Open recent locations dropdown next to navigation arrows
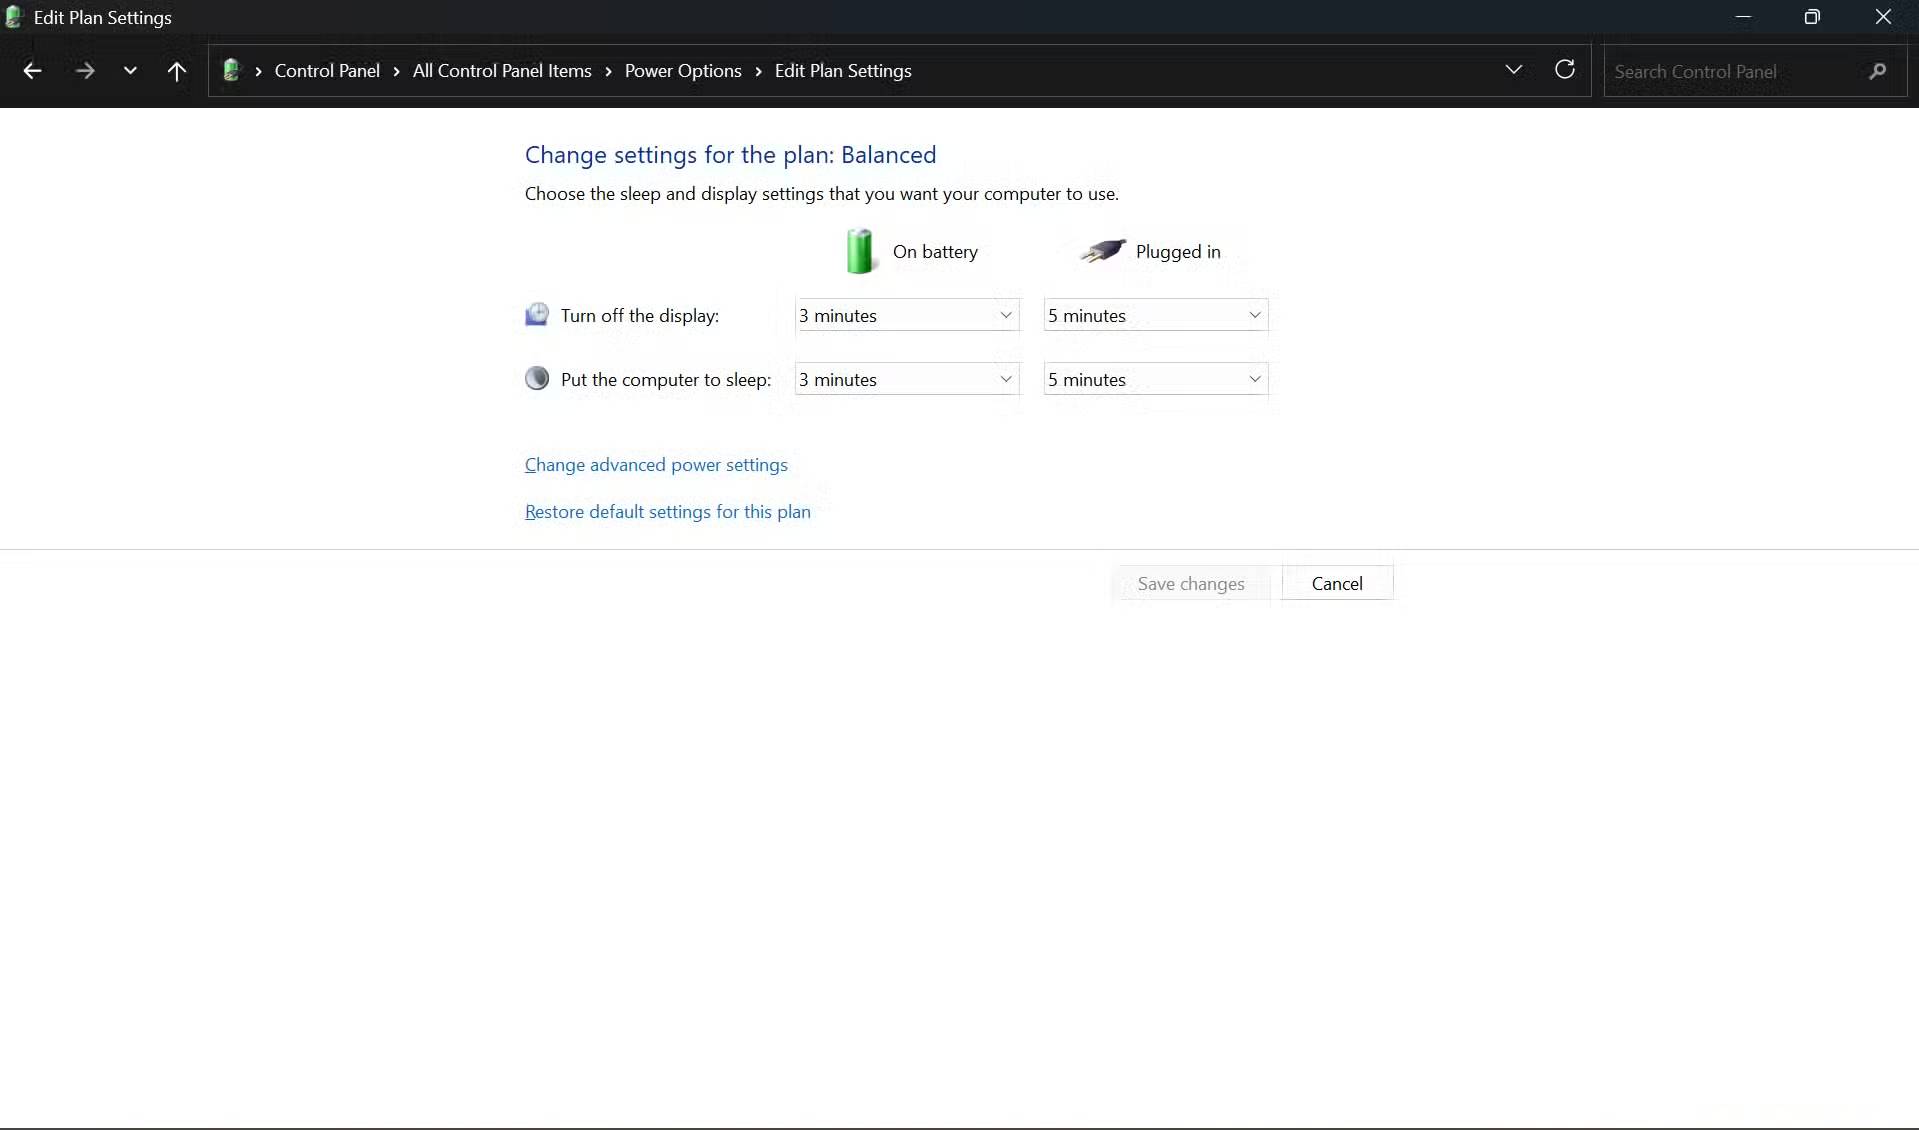The image size is (1919, 1130). click(130, 70)
